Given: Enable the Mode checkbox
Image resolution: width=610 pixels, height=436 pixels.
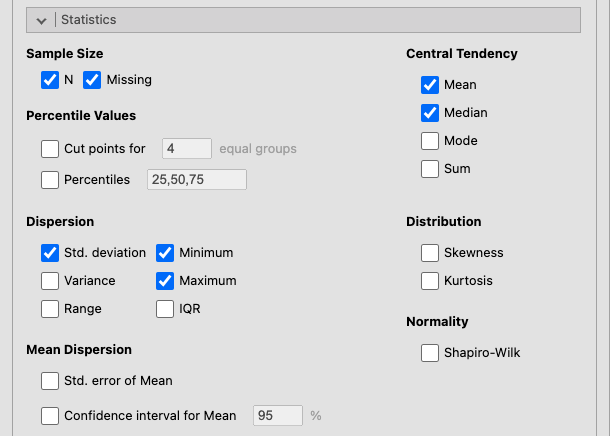Looking at the screenshot, I should [x=430, y=141].
